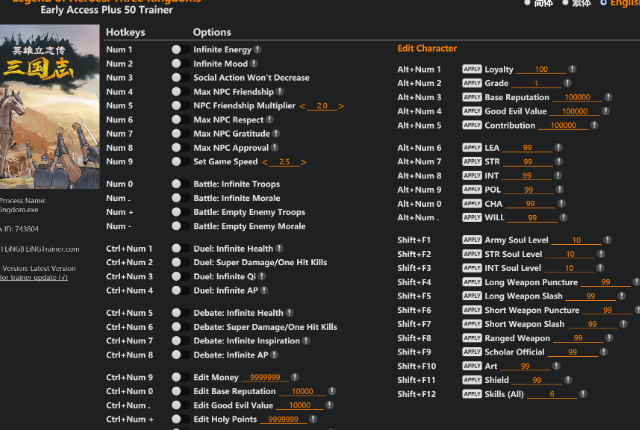Click the game cover art thumbnail
640x430 pixels.
46,108
